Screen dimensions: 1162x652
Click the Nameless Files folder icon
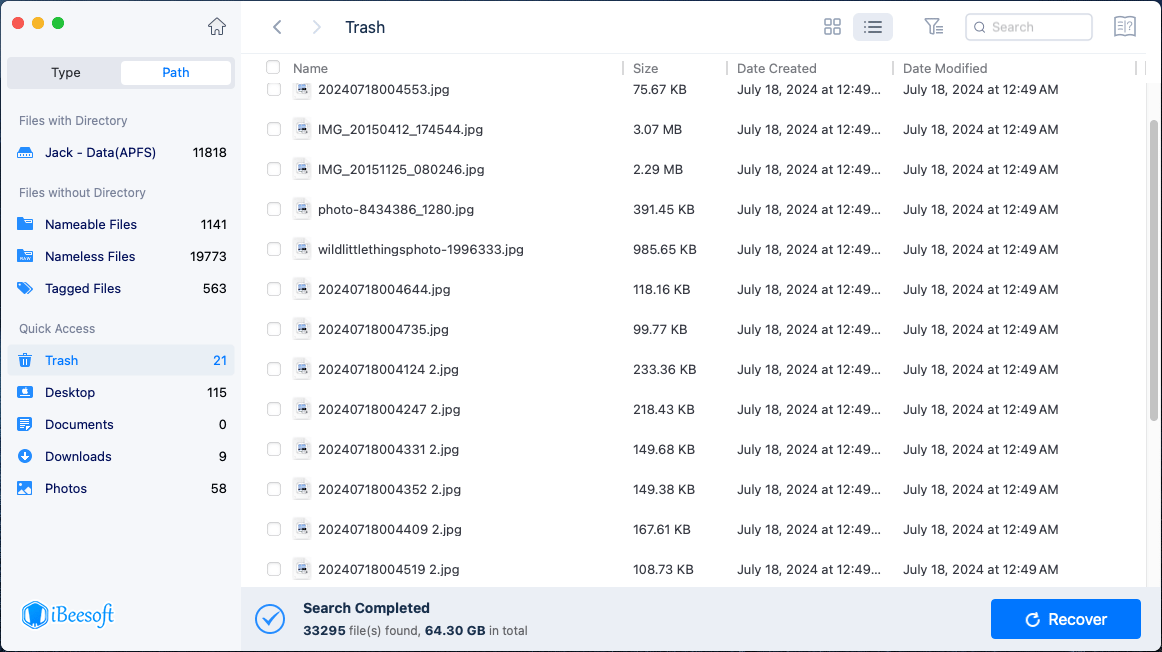(25, 256)
